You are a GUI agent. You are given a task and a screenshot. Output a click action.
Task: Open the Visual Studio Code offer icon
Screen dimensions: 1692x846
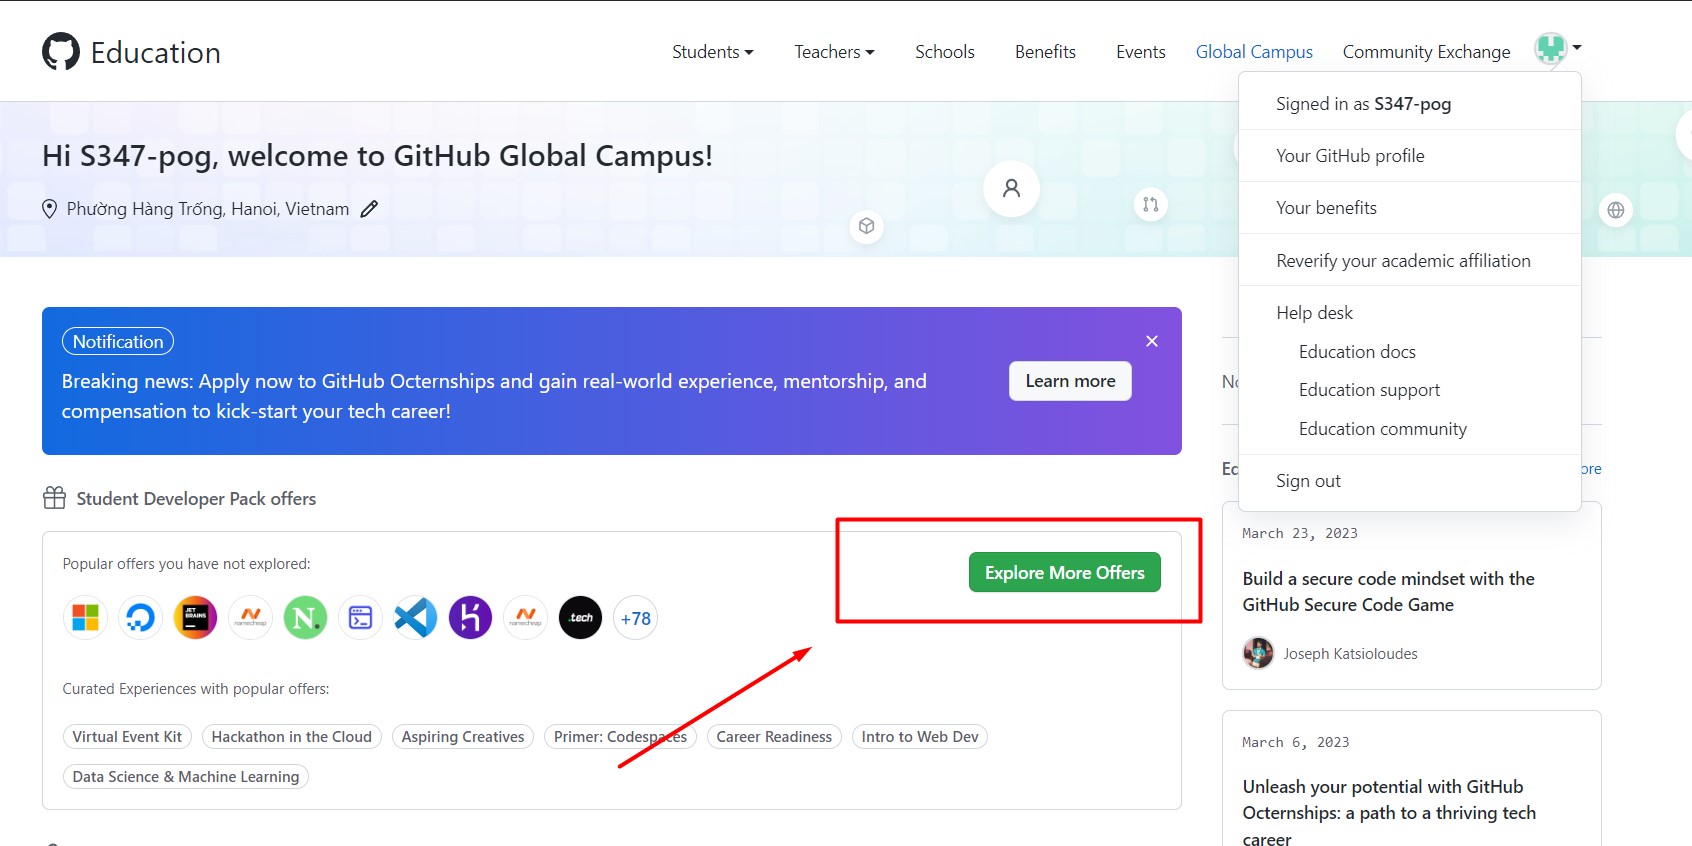(415, 618)
